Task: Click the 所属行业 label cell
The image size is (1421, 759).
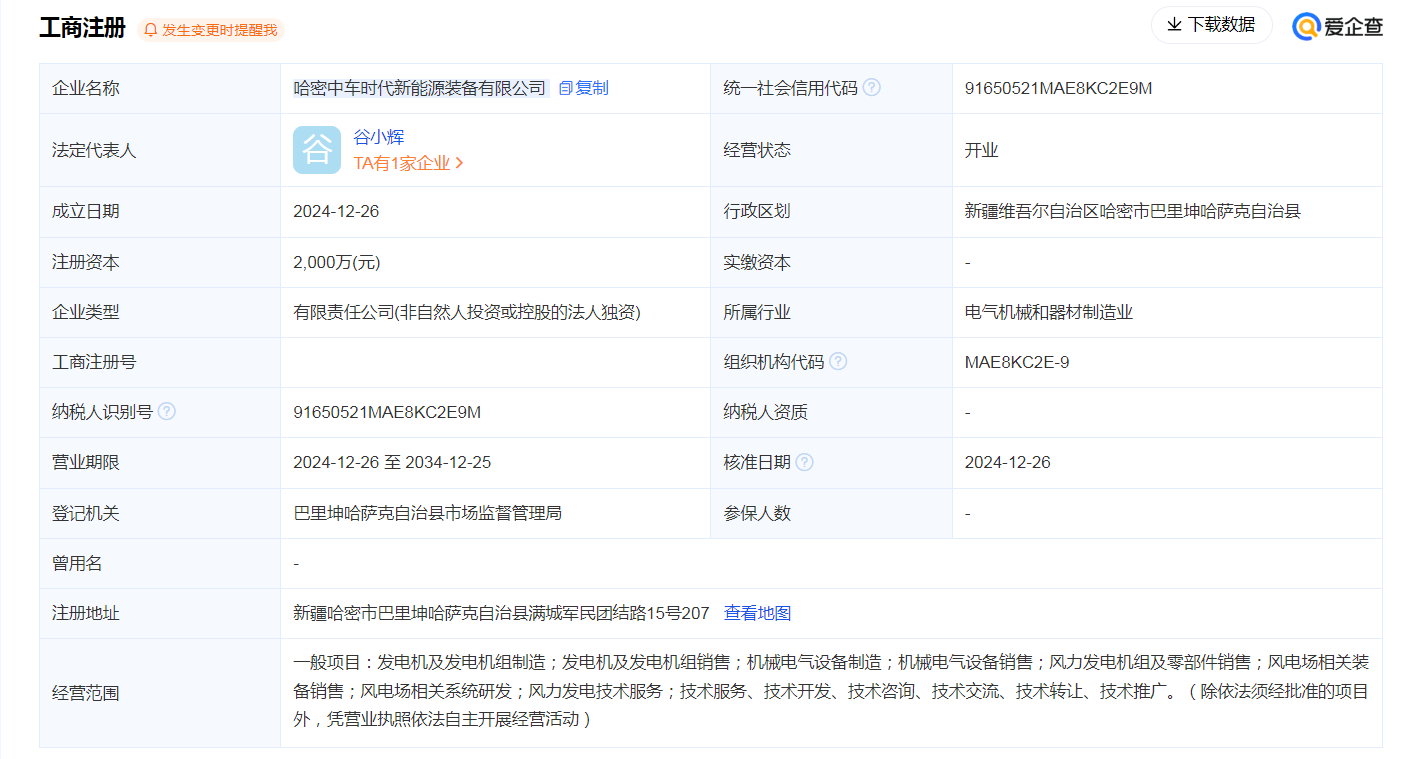Action: coord(831,312)
